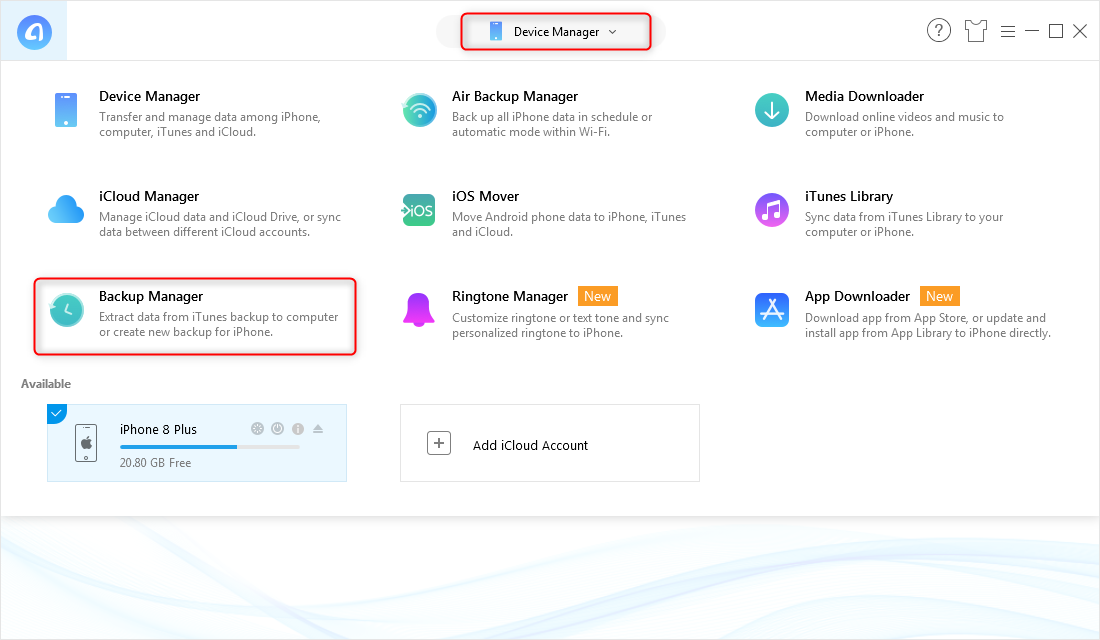Click Air Backup Manager description text
Viewport: 1100px width, 640px height.
552,124
